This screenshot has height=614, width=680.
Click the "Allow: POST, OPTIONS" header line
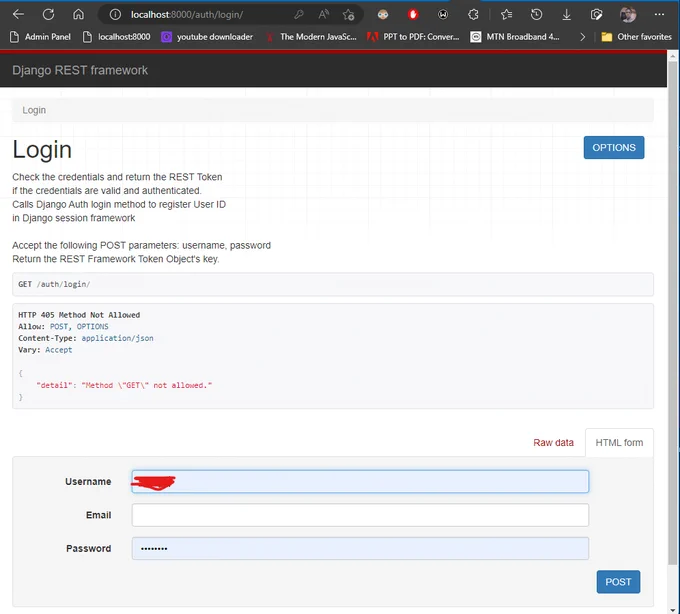tap(63, 327)
